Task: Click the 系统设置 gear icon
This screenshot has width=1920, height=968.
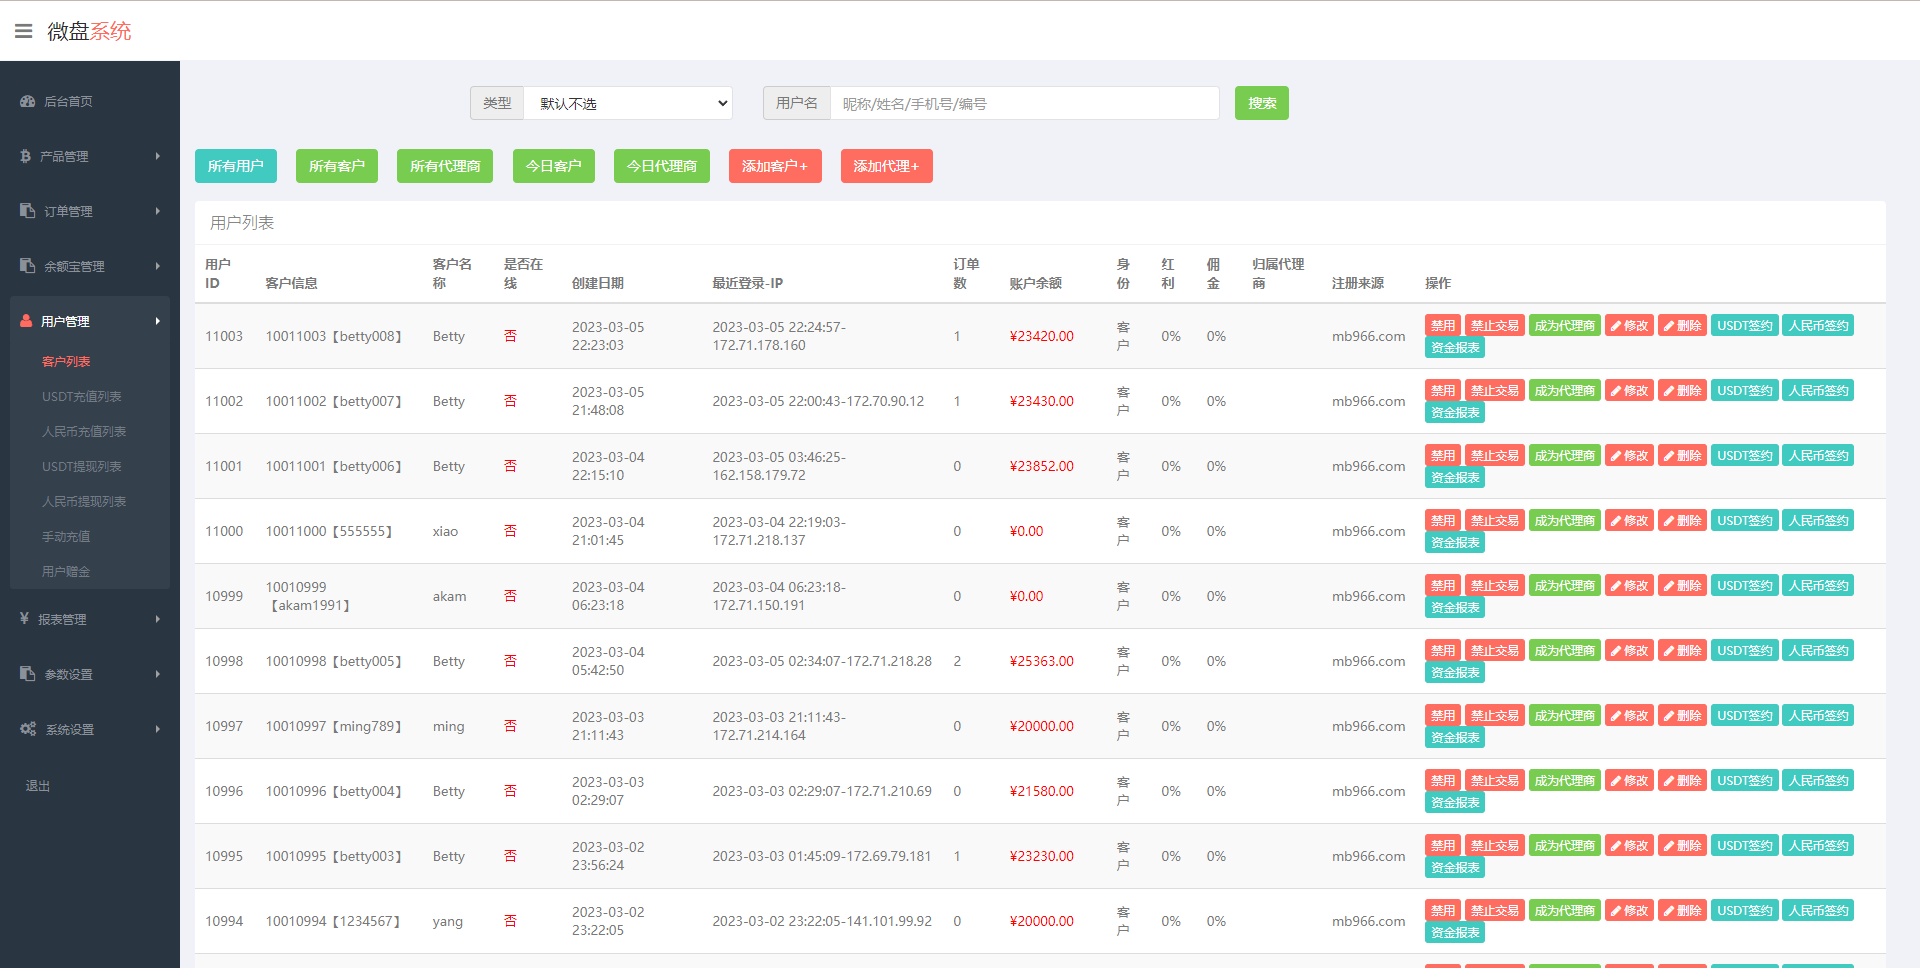Action: pyautogui.click(x=28, y=728)
